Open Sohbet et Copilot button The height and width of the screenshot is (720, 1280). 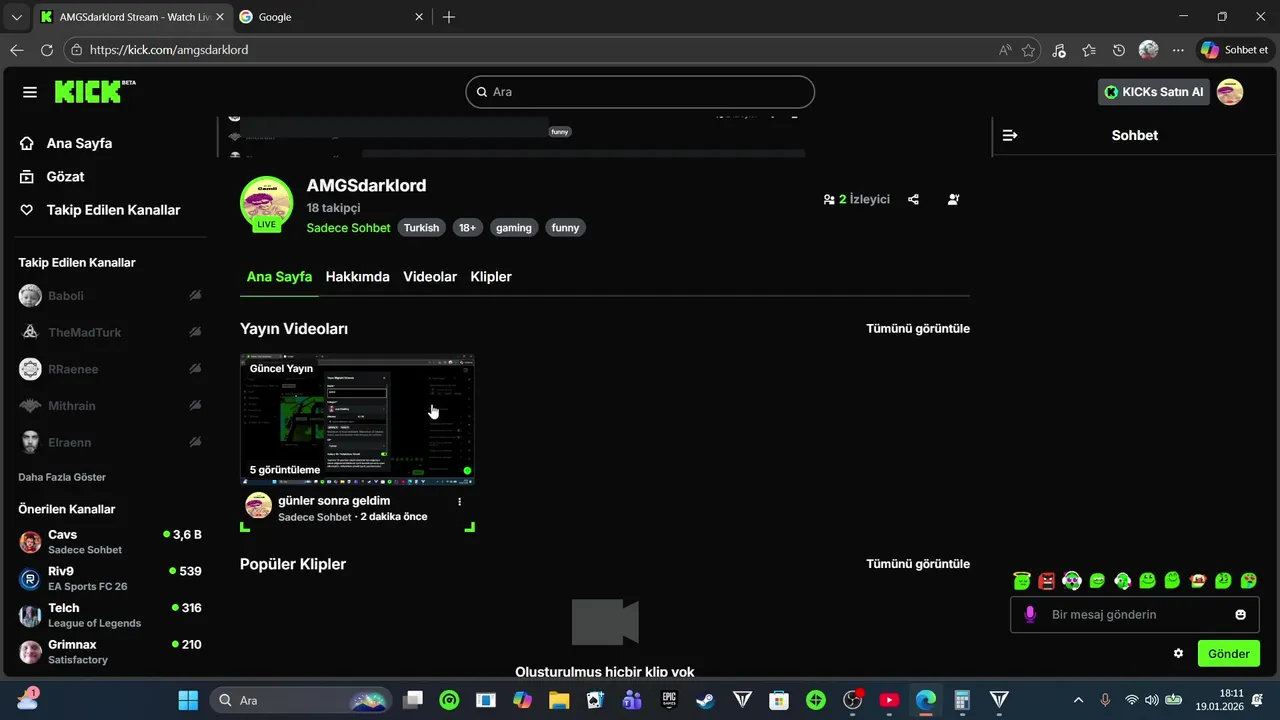pyautogui.click(x=1234, y=50)
